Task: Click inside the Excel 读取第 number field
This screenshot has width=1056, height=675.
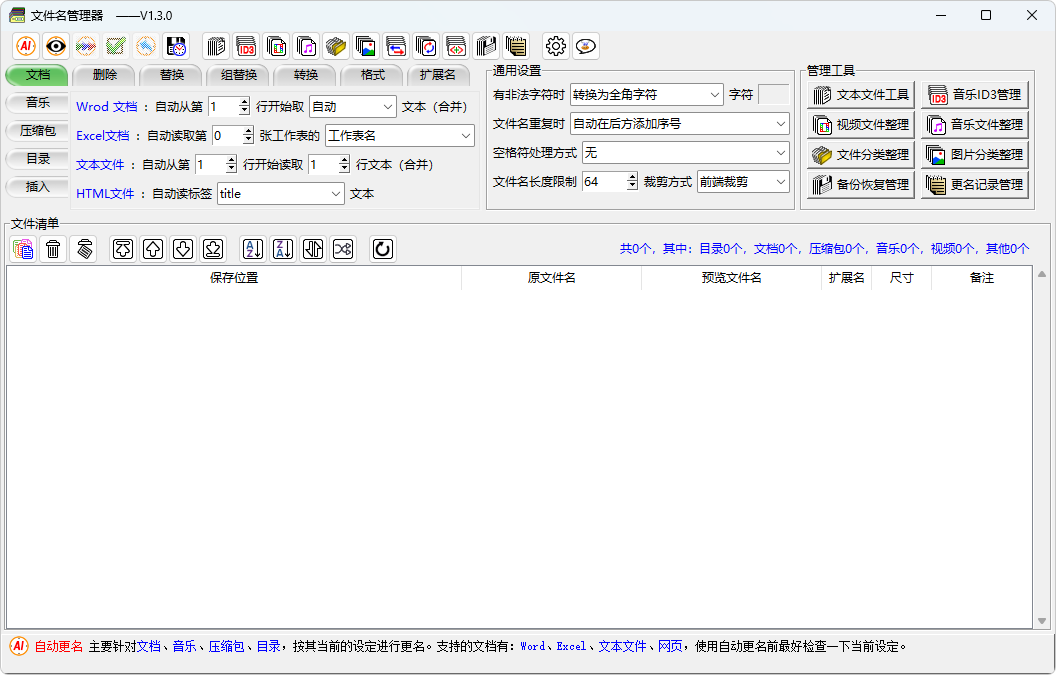Action: click(225, 135)
